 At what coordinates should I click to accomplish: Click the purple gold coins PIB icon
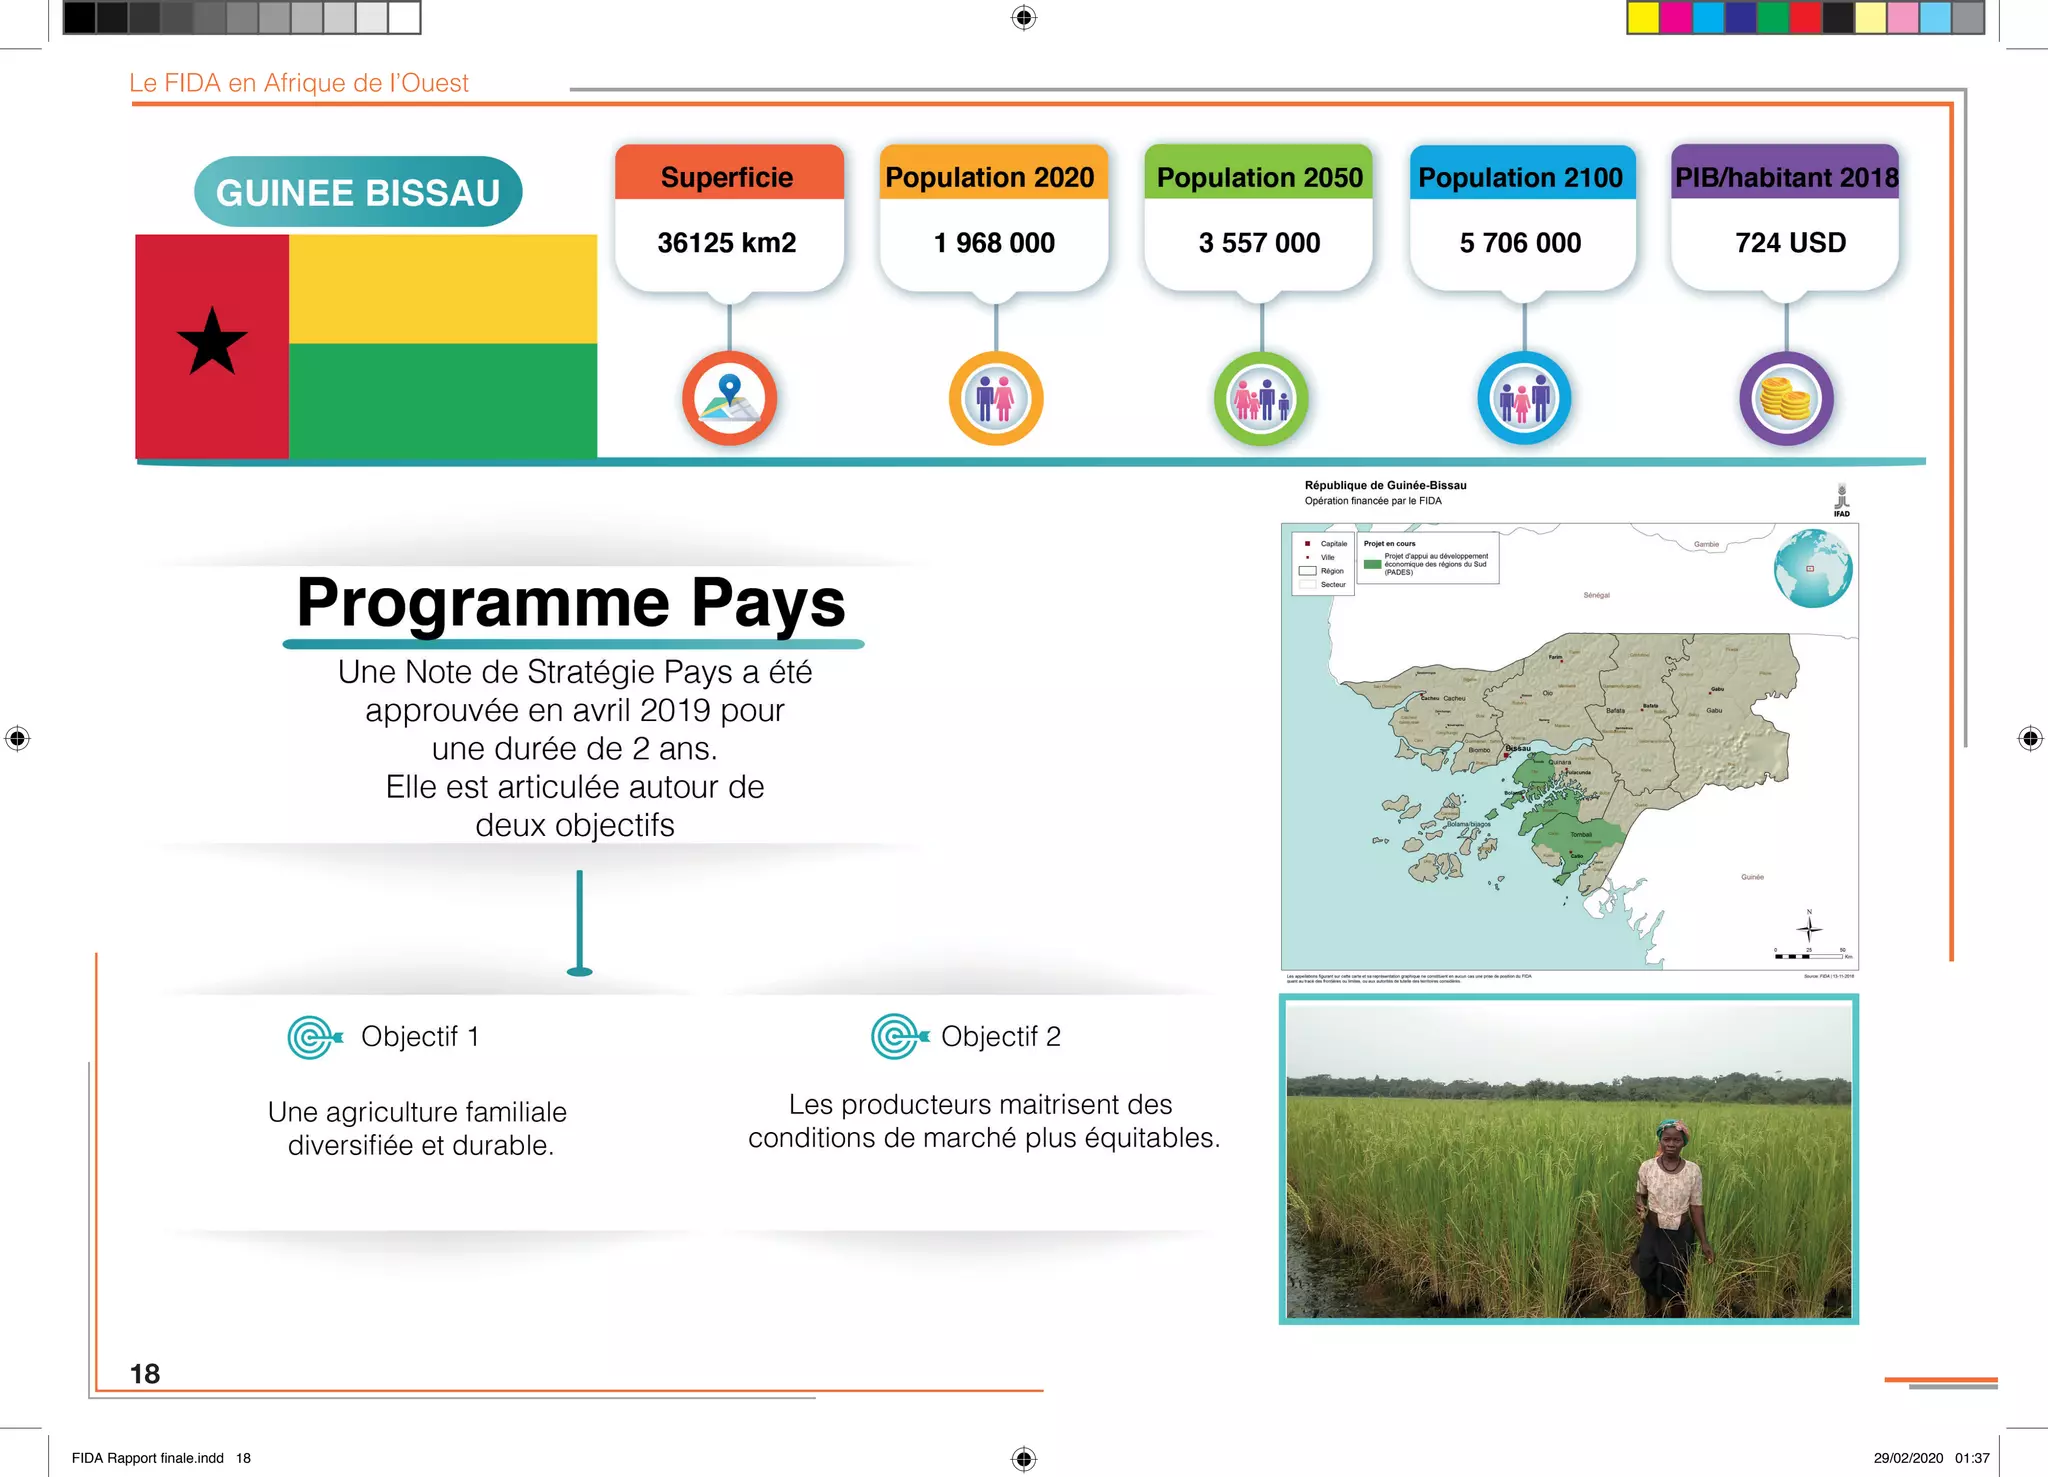(x=1786, y=398)
